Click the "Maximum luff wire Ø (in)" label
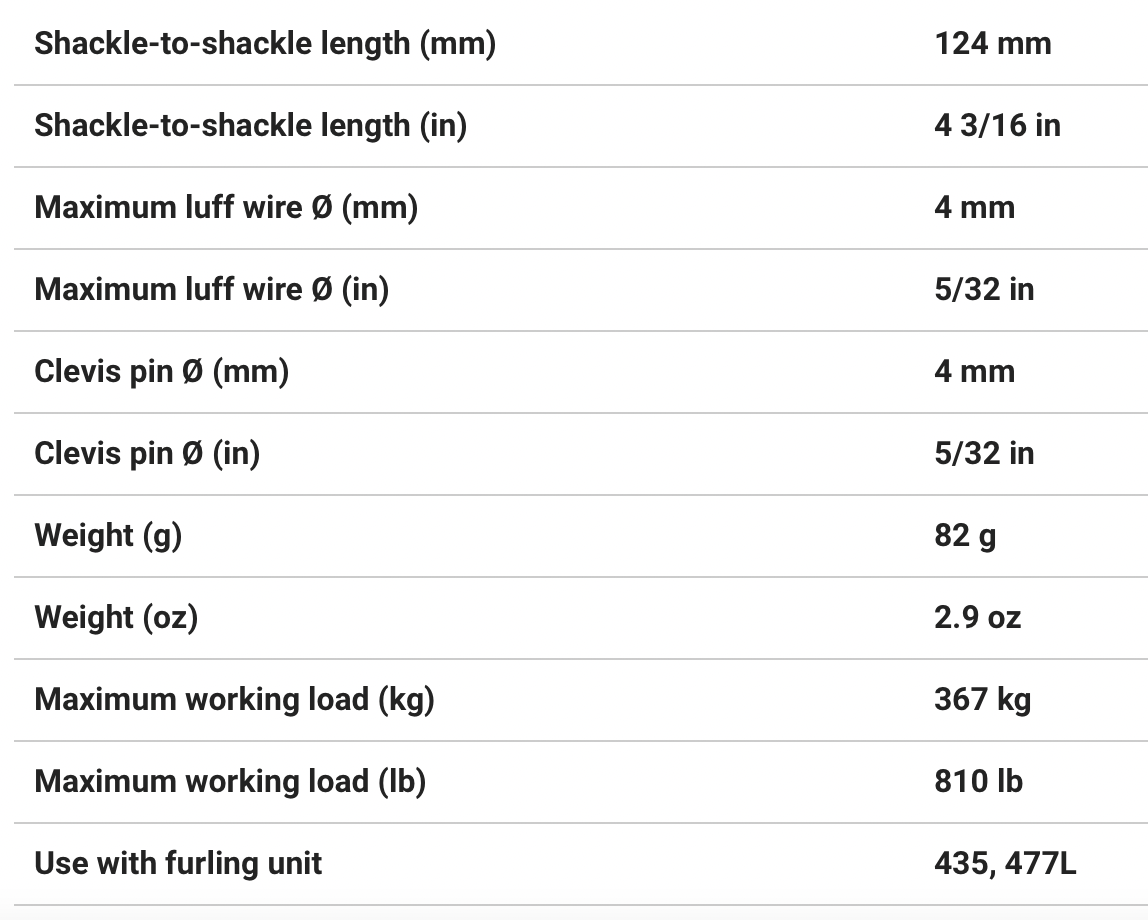This screenshot has width=1148, height=920. coord(211,290)
